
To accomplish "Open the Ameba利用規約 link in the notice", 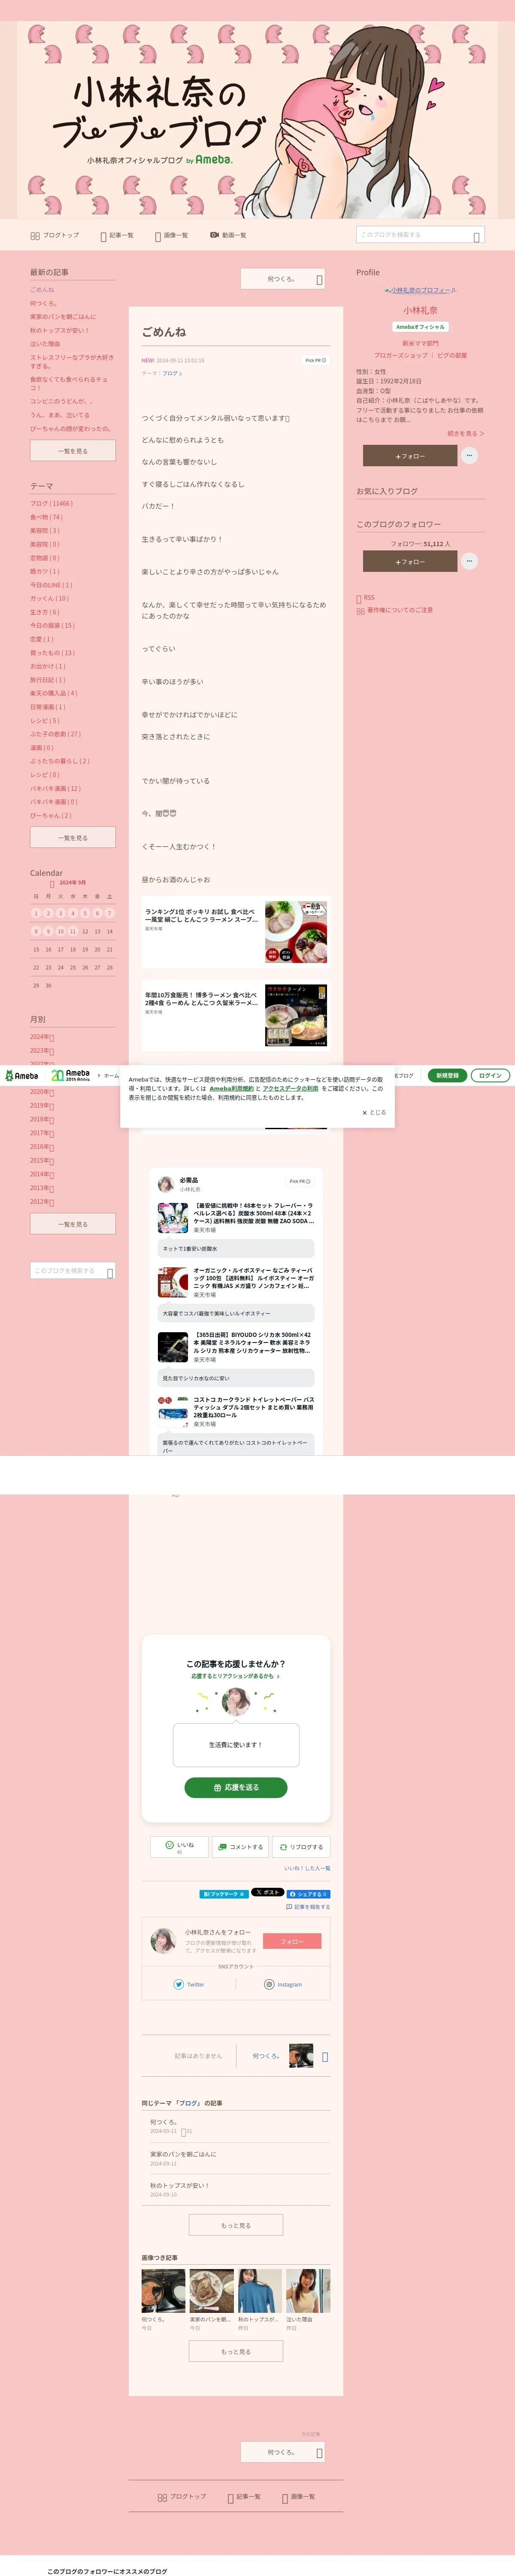I will [231, 1089].
